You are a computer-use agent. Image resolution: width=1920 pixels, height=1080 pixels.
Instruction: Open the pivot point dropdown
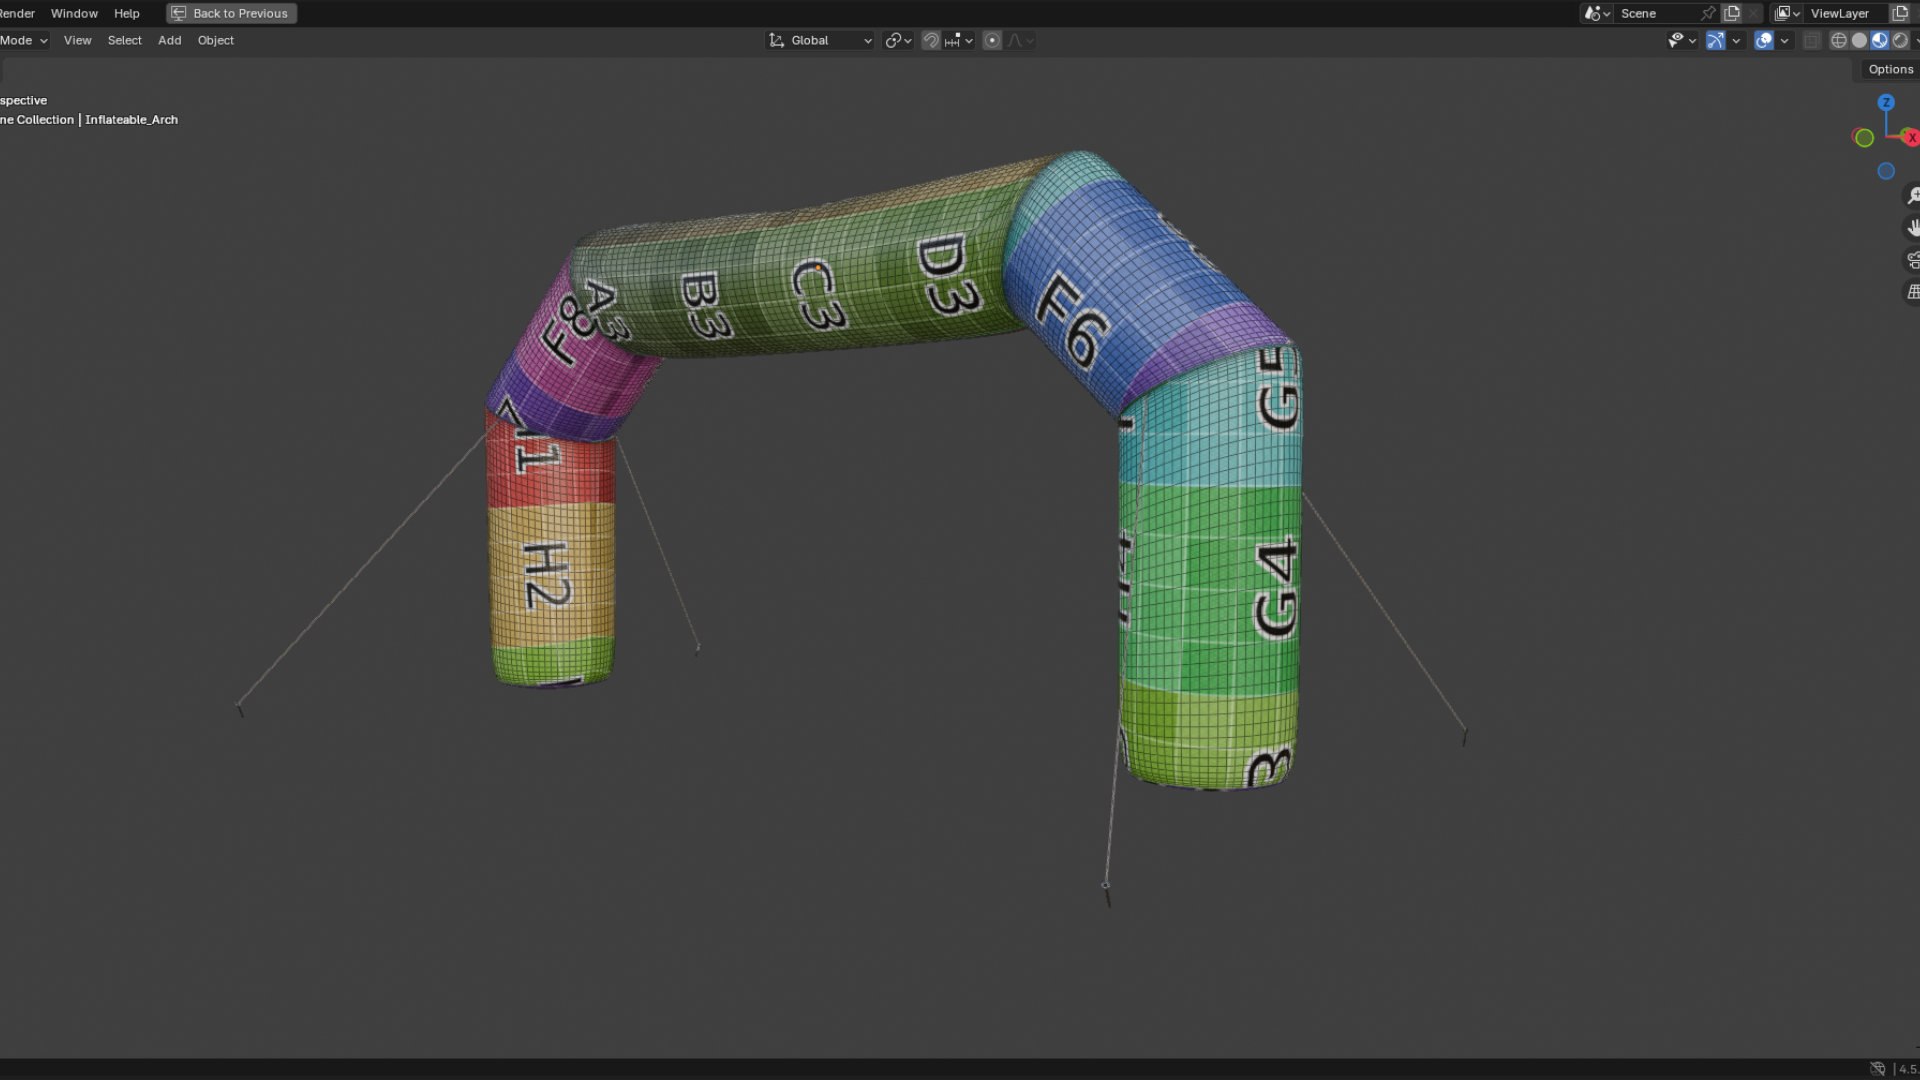point(898,40)
